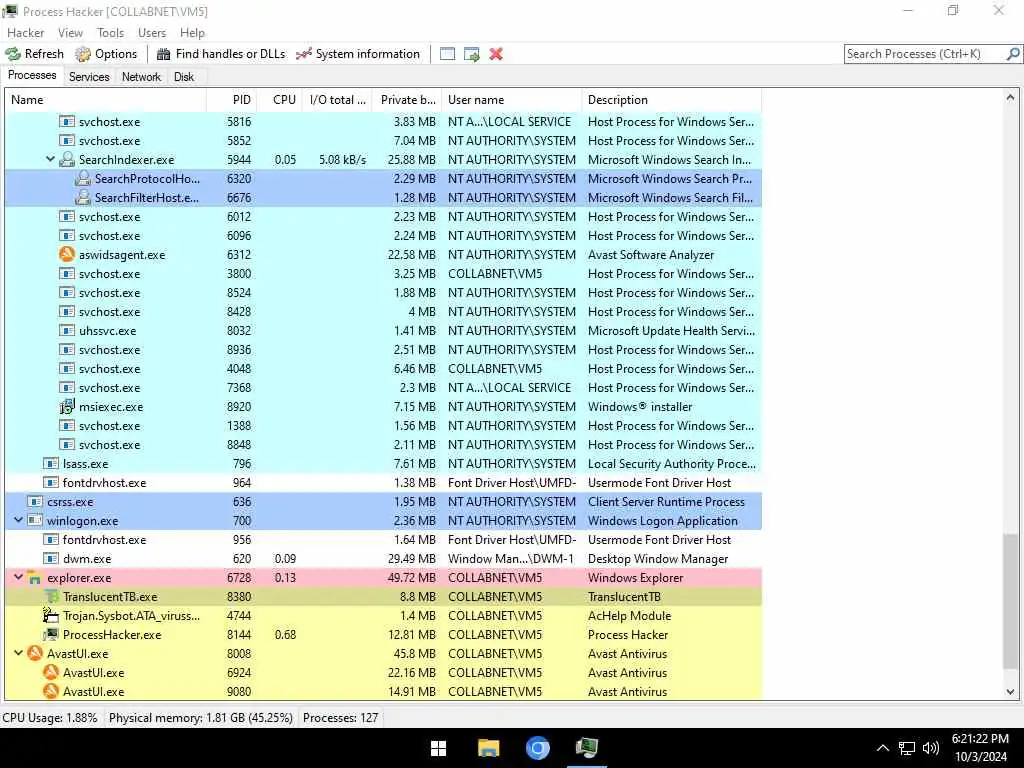Click the find window toolbar icon
The image size is (1024, 768).
447,54
